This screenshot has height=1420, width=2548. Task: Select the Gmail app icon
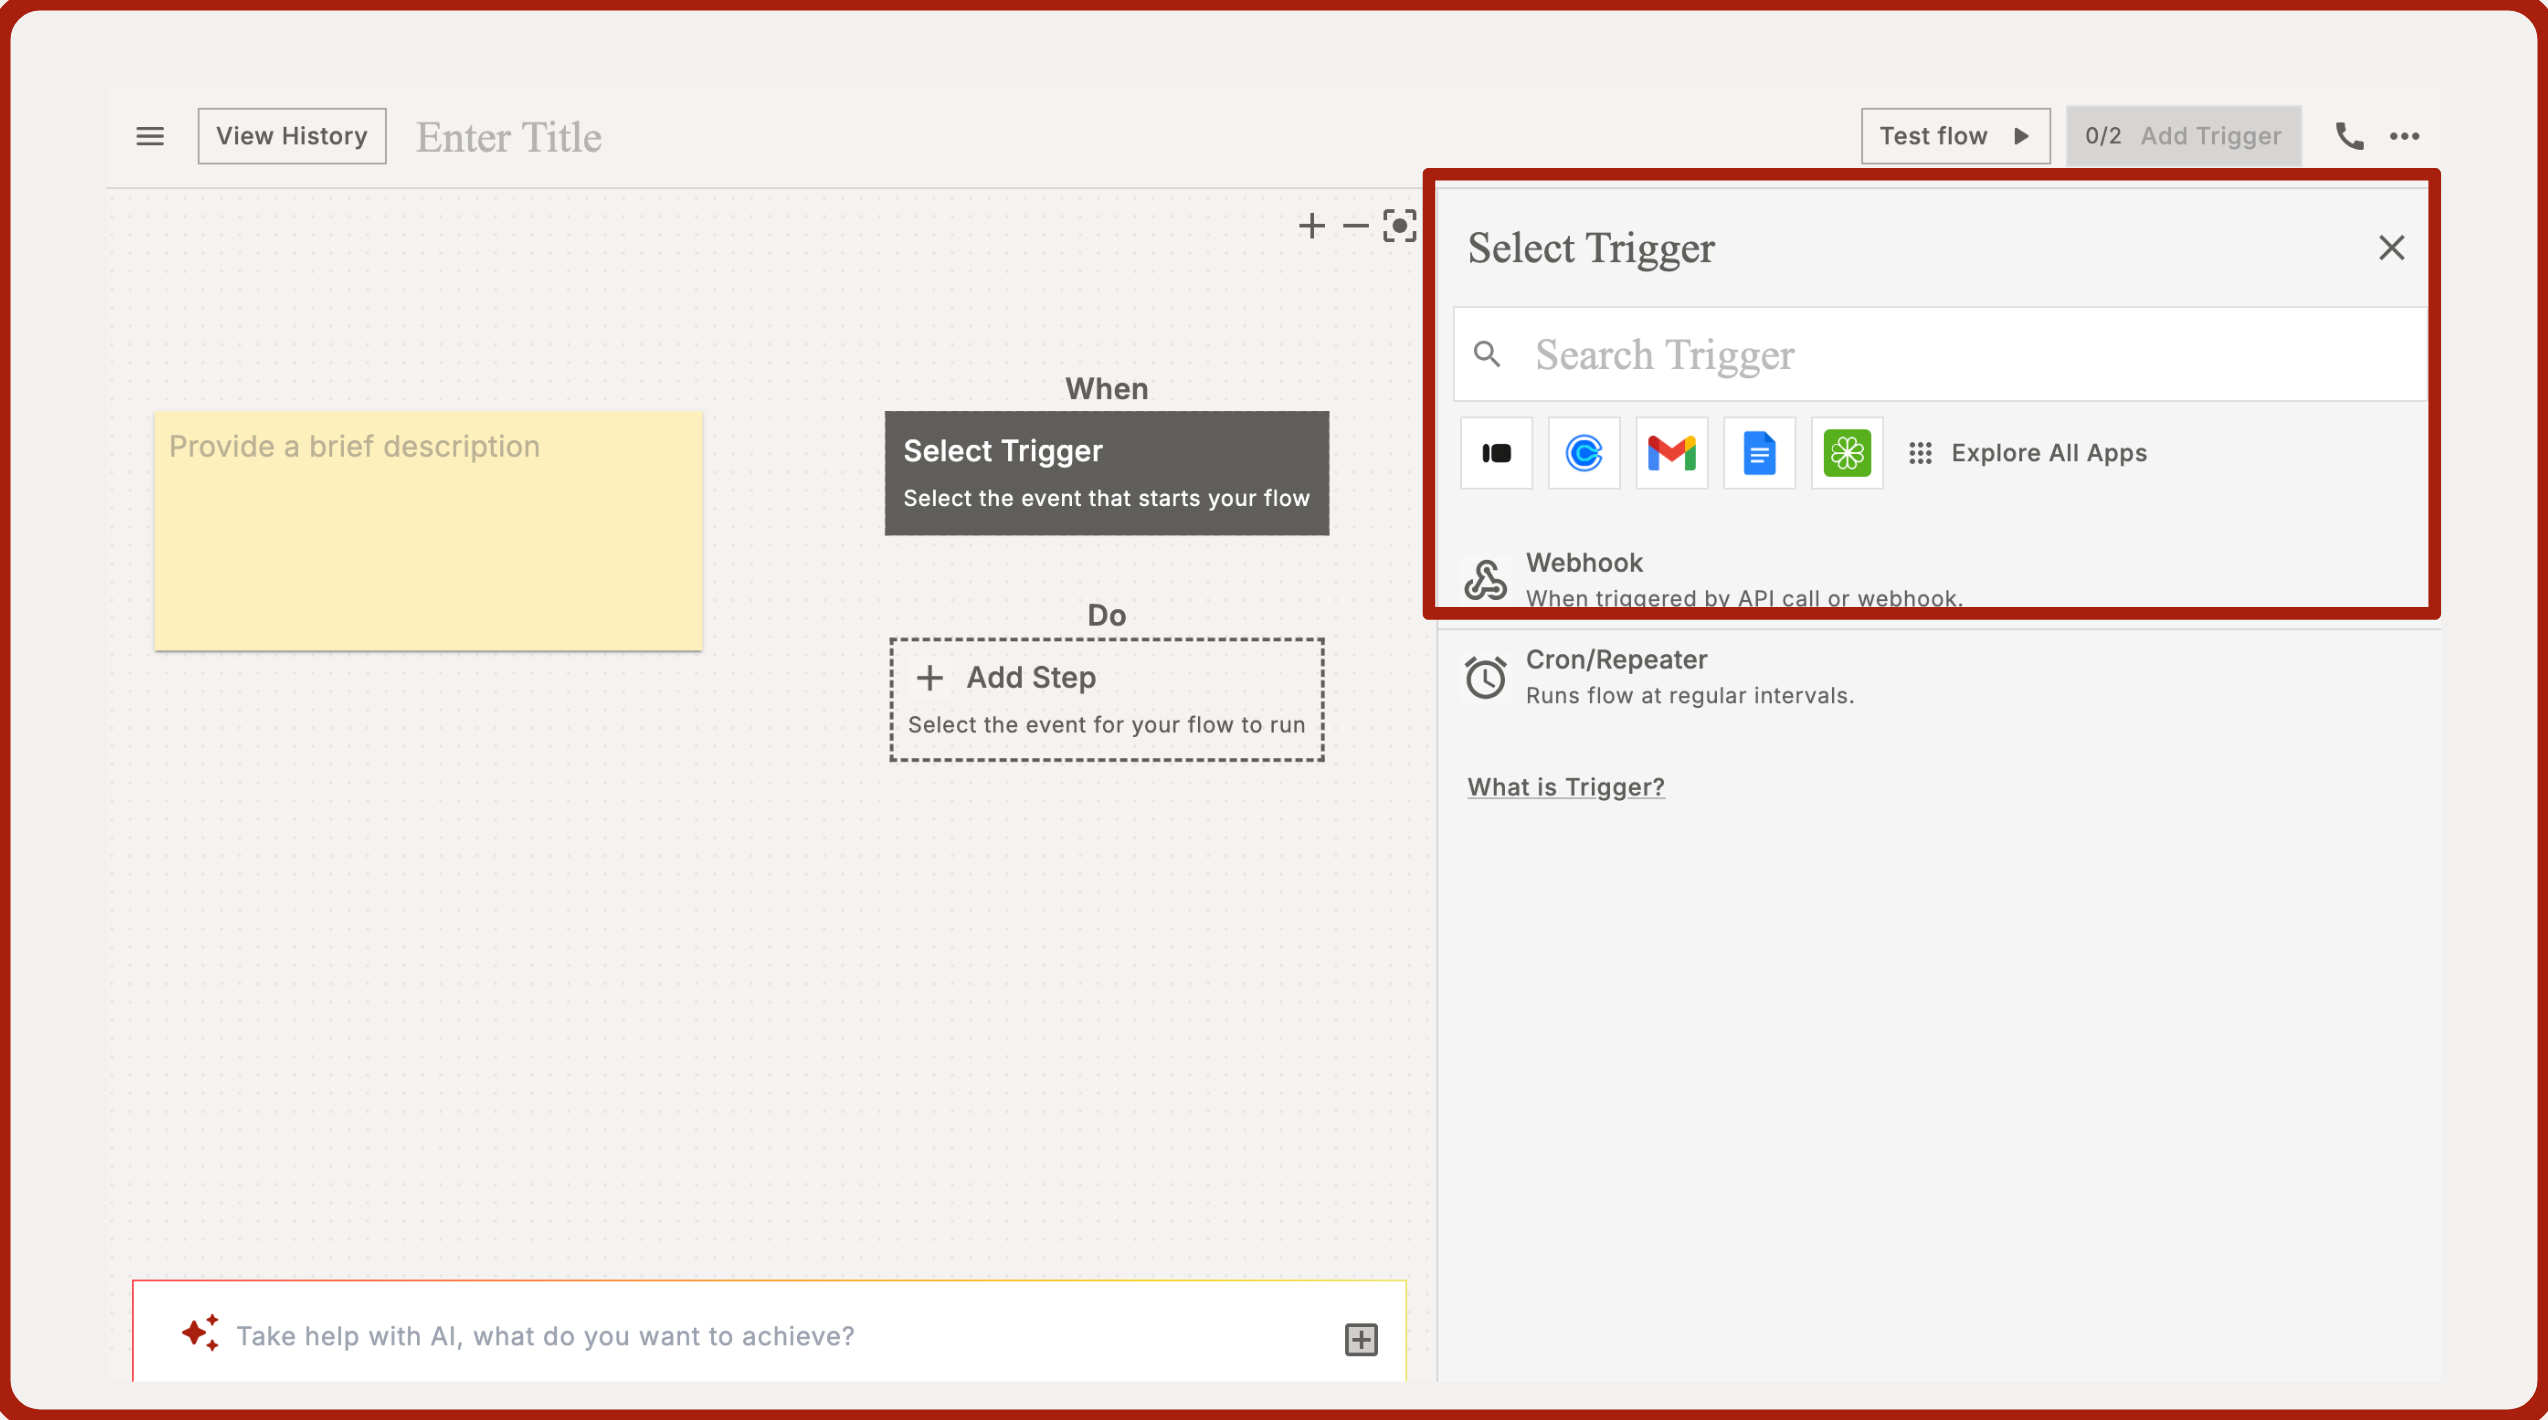(x=1672, y=453)
